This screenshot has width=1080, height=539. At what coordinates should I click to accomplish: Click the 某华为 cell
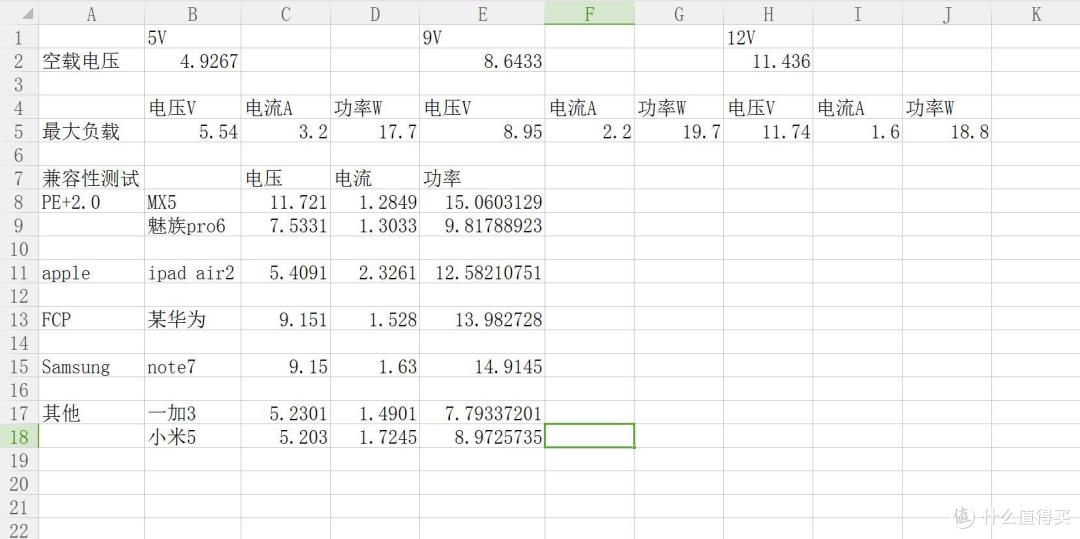[193, 319]
